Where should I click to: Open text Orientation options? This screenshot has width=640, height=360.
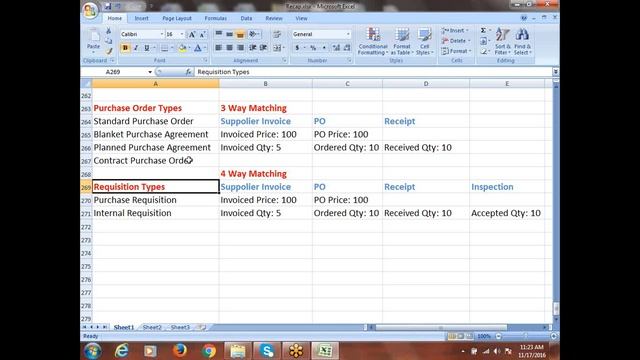253,34
